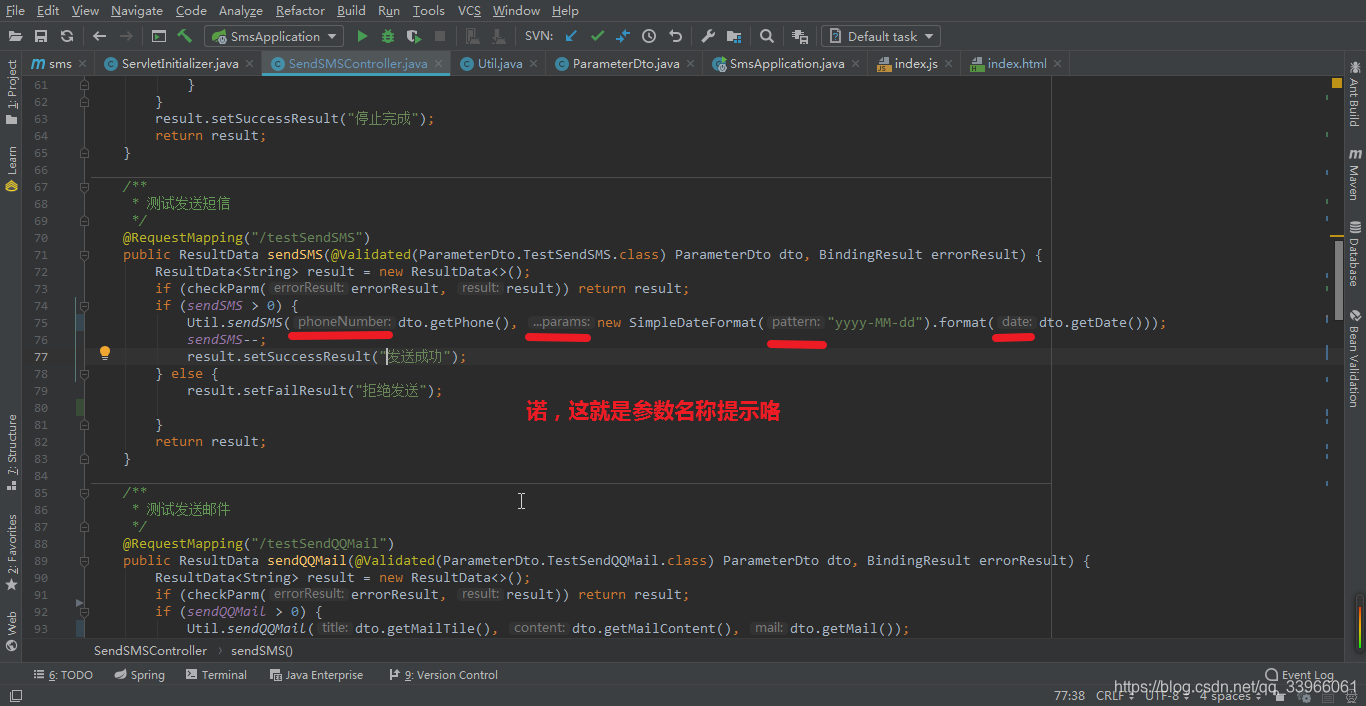
Task: Click the SVN Revert undo icon
Action: [675, 36]
